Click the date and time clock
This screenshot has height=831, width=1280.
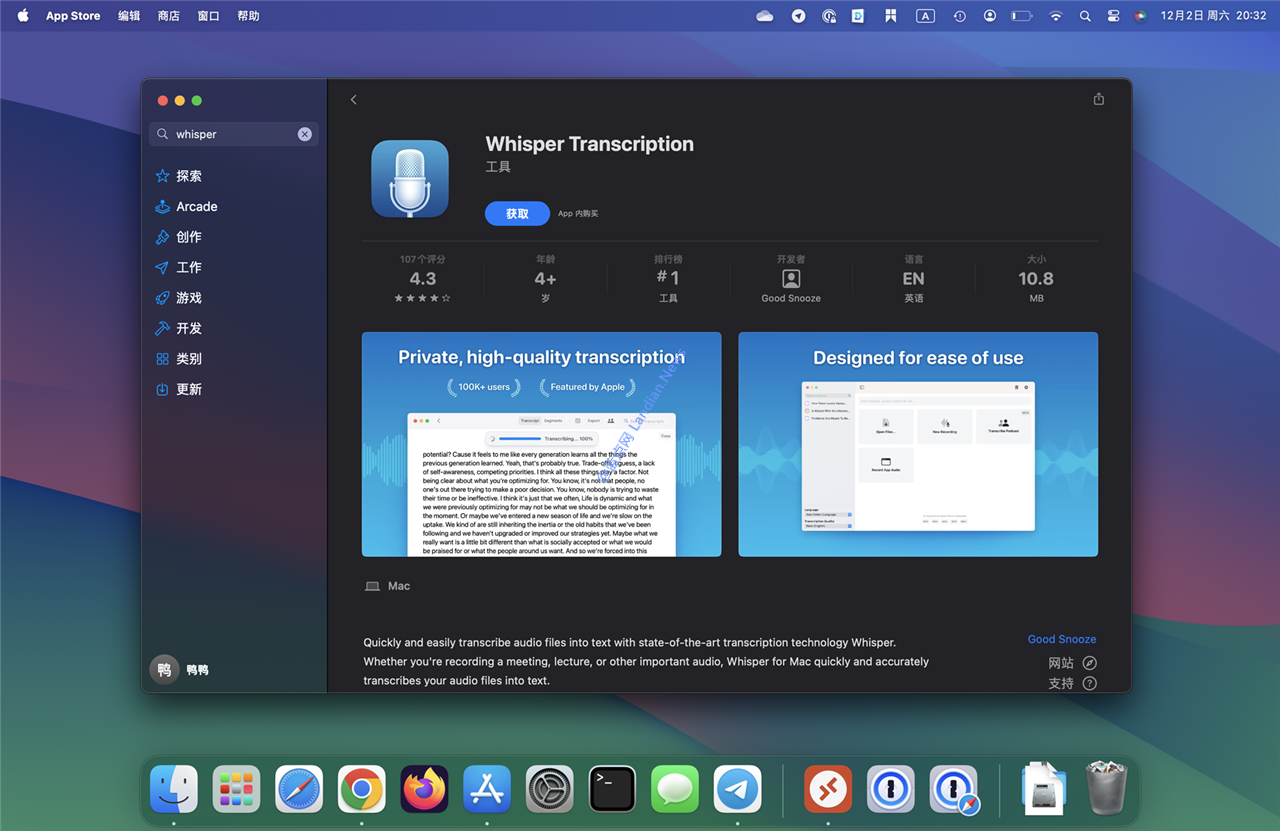(x=1213, y=16)
